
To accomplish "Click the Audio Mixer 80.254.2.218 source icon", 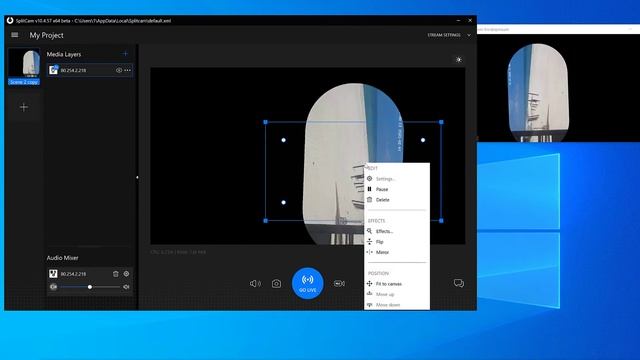I will tap(53, 273).
